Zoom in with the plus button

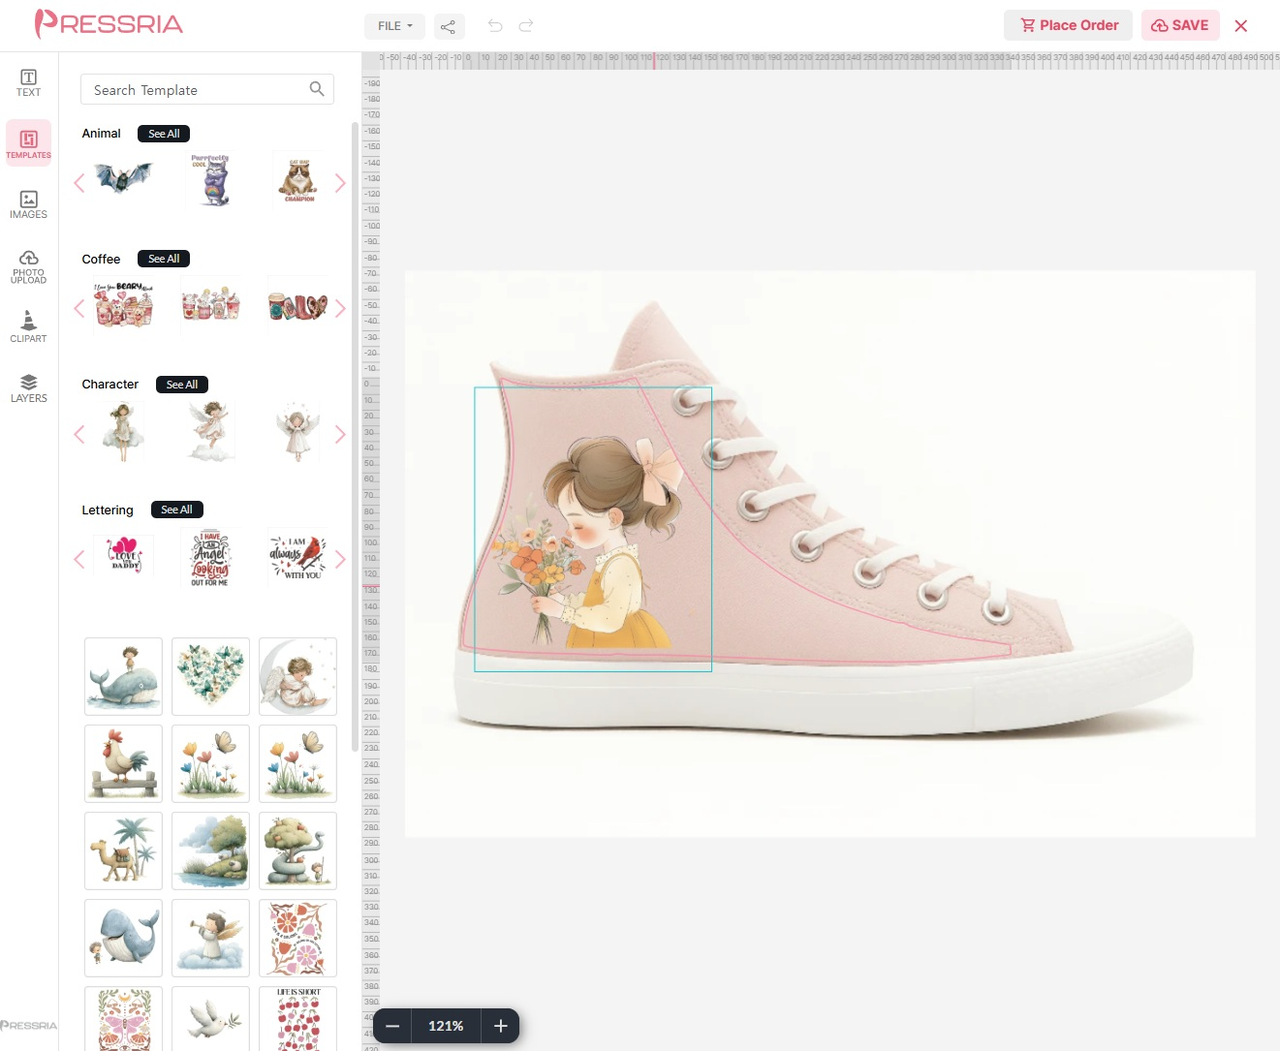click(x=501, y=1026)
